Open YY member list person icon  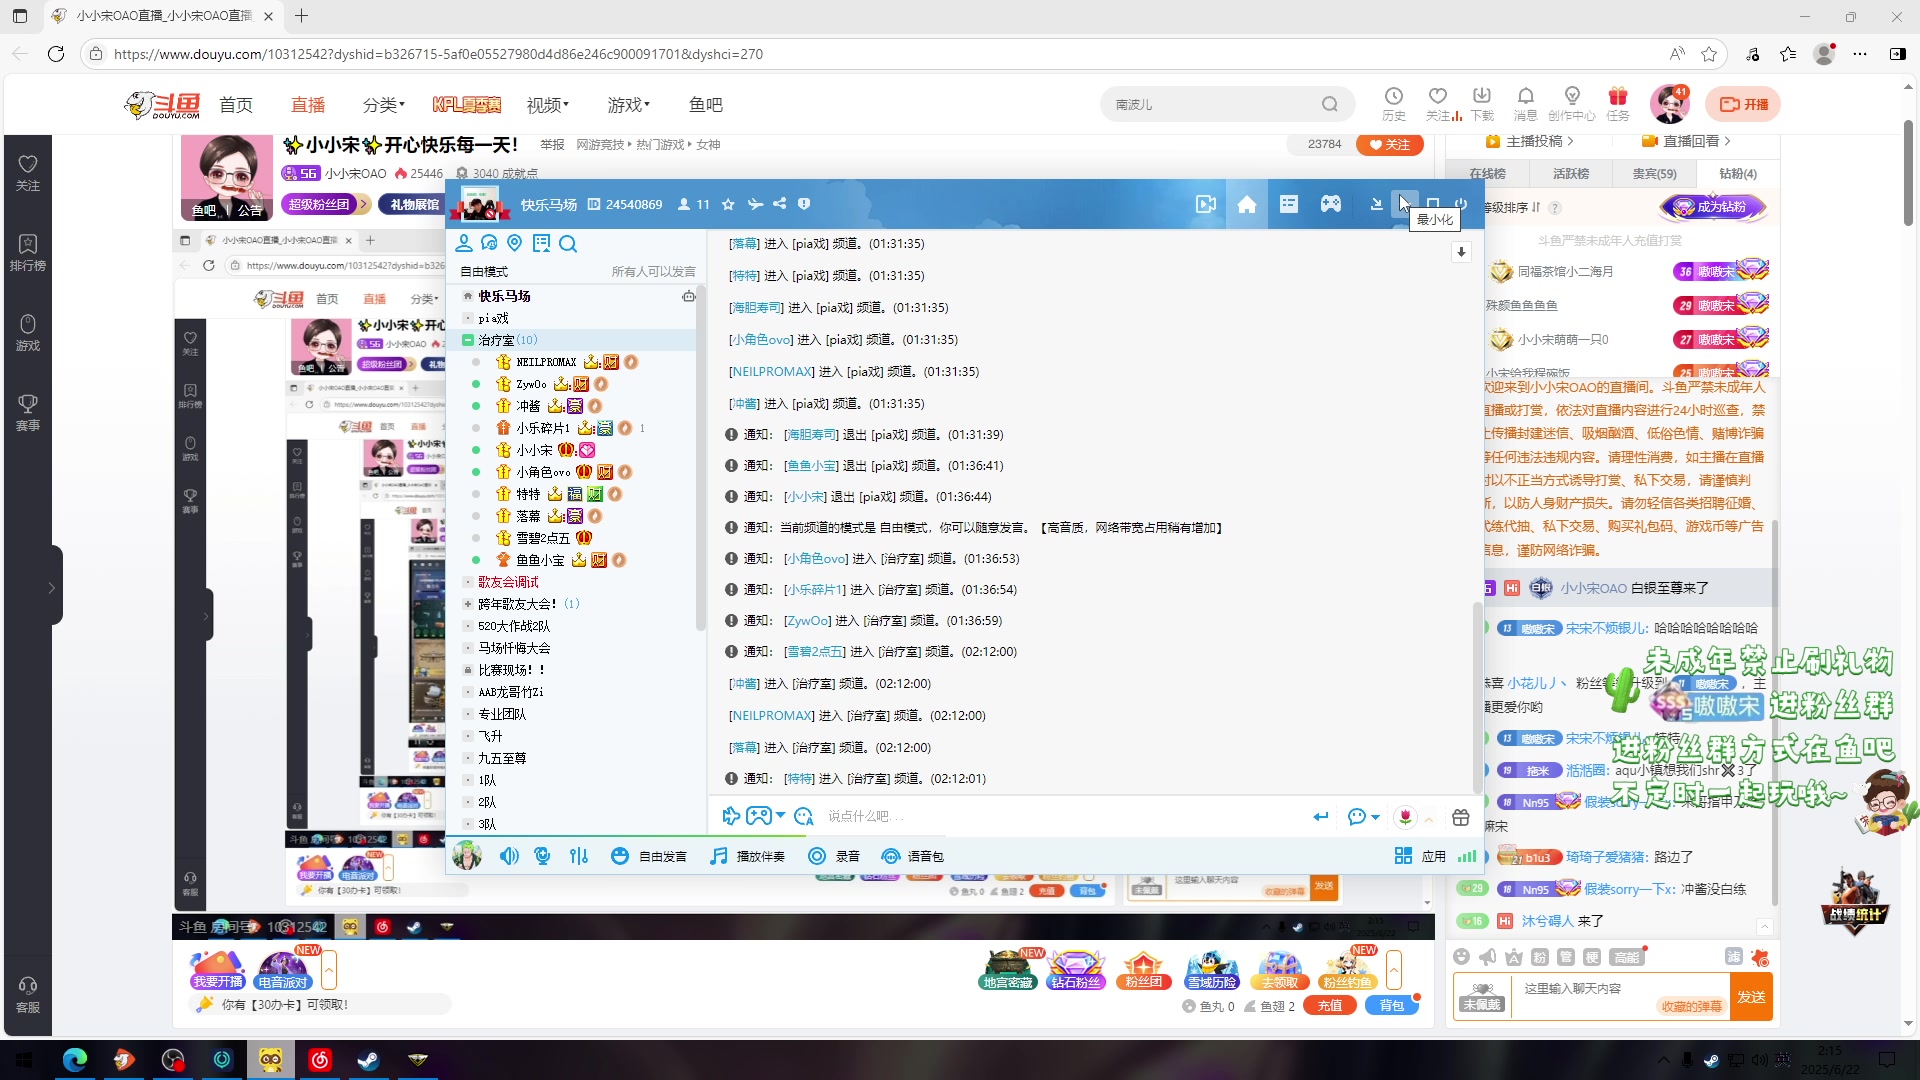pyautogui.click(x=464, y=243)
